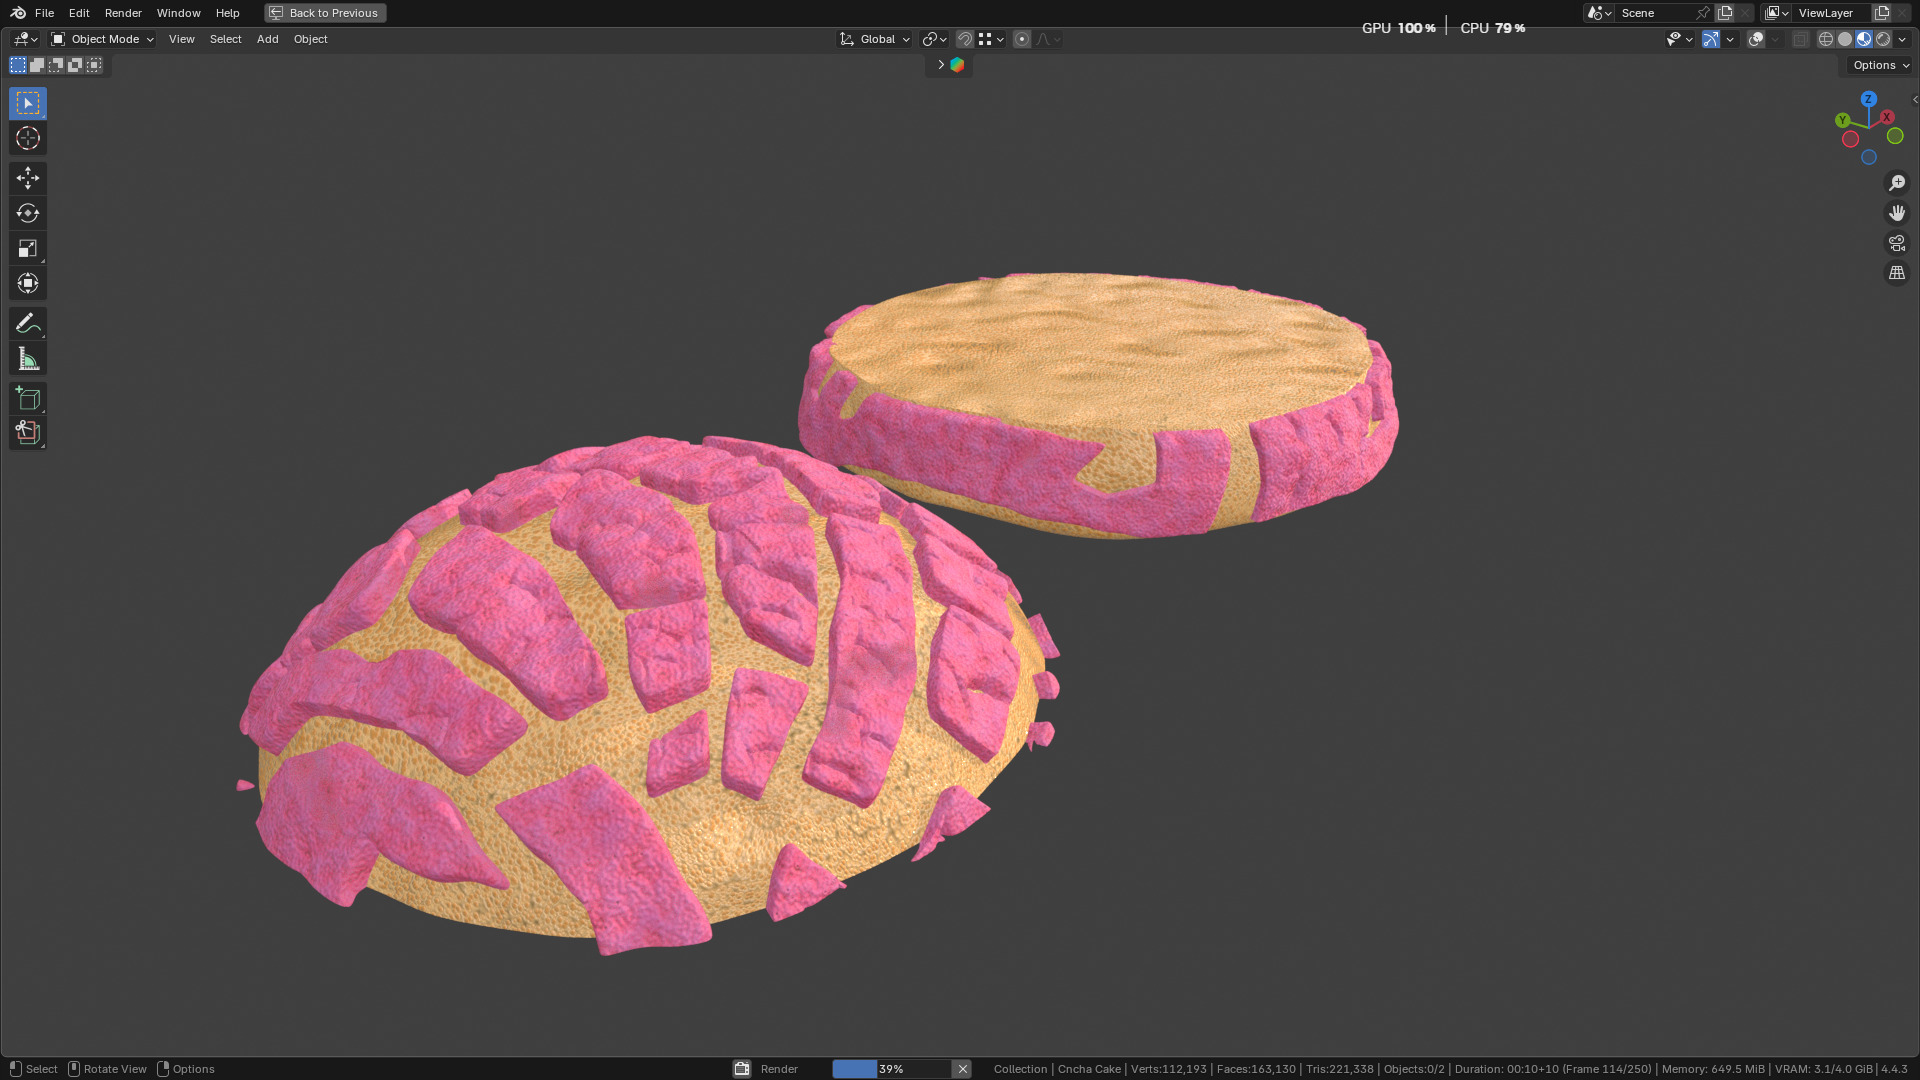Image resolution: width=1920 pixels, height=1080 pixels.
Task: Click the Blender logo menu
Action: [18, 13]
